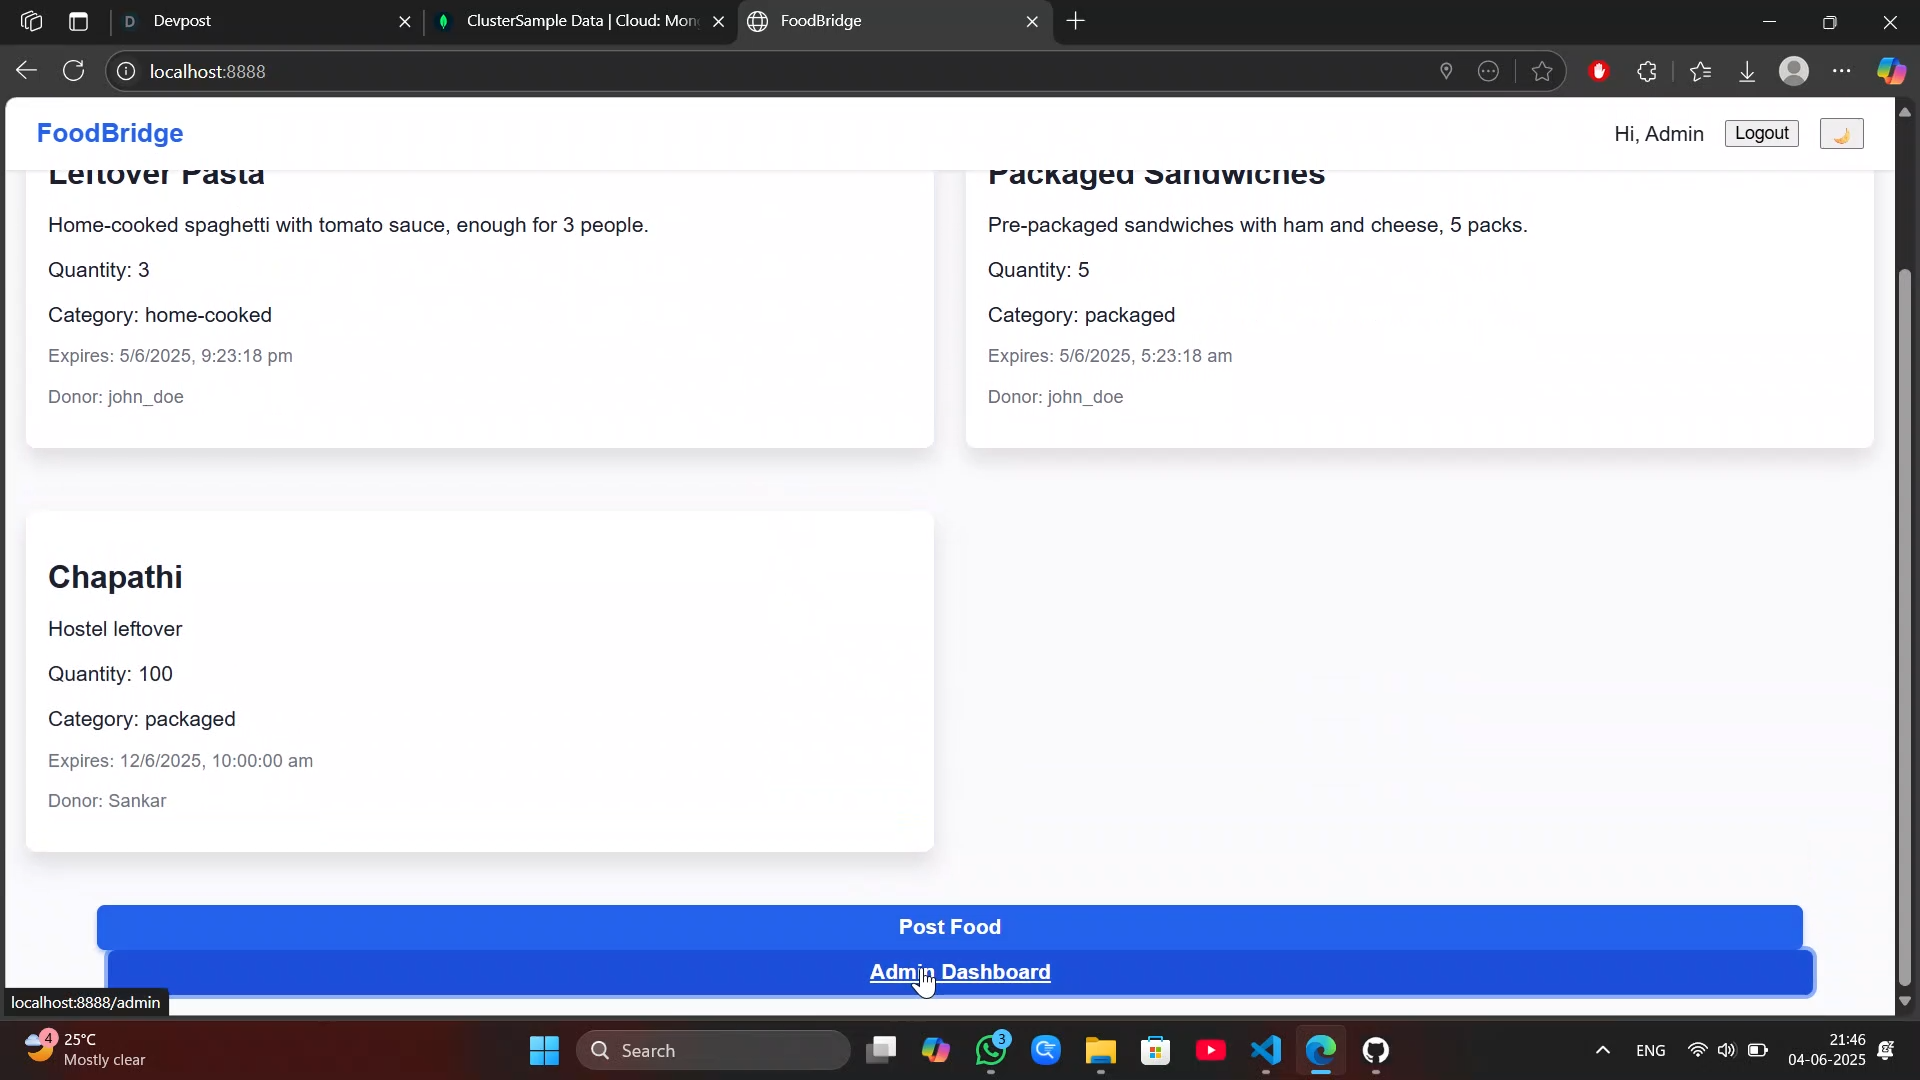Open a new browser tab

[x=1076, y=21]
